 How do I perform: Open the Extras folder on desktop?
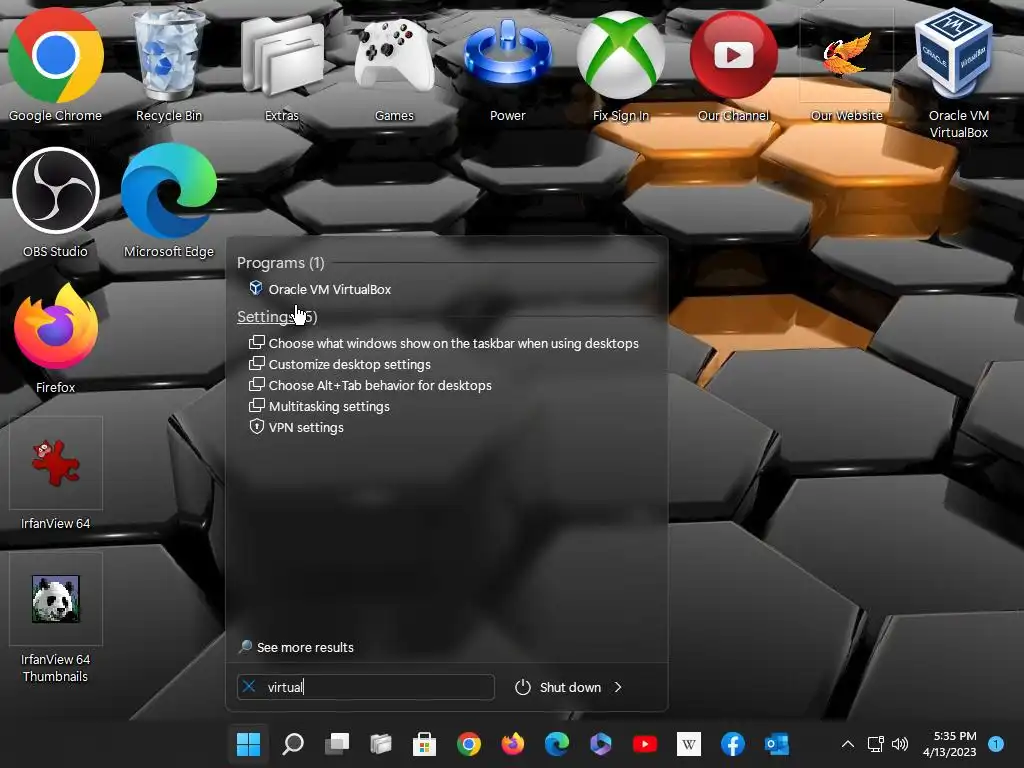click(281, 65)
